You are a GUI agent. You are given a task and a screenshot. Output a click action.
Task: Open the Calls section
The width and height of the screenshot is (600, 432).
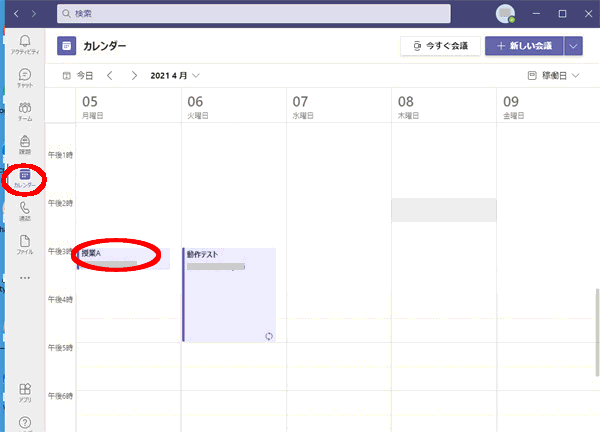coord(24,211)
